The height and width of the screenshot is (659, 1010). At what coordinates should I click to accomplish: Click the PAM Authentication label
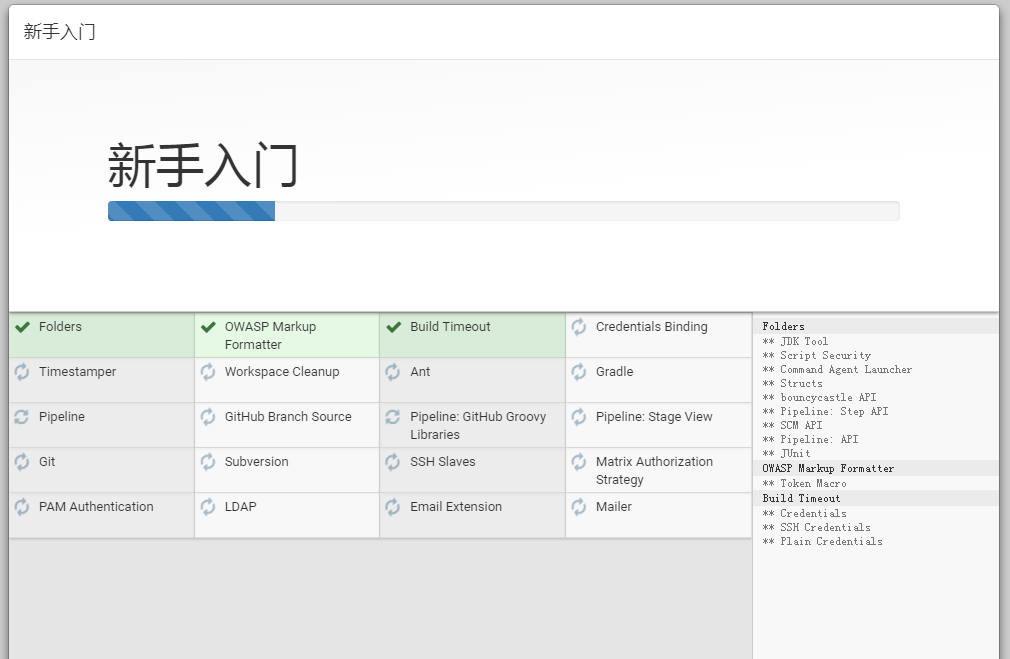(96, 507)
